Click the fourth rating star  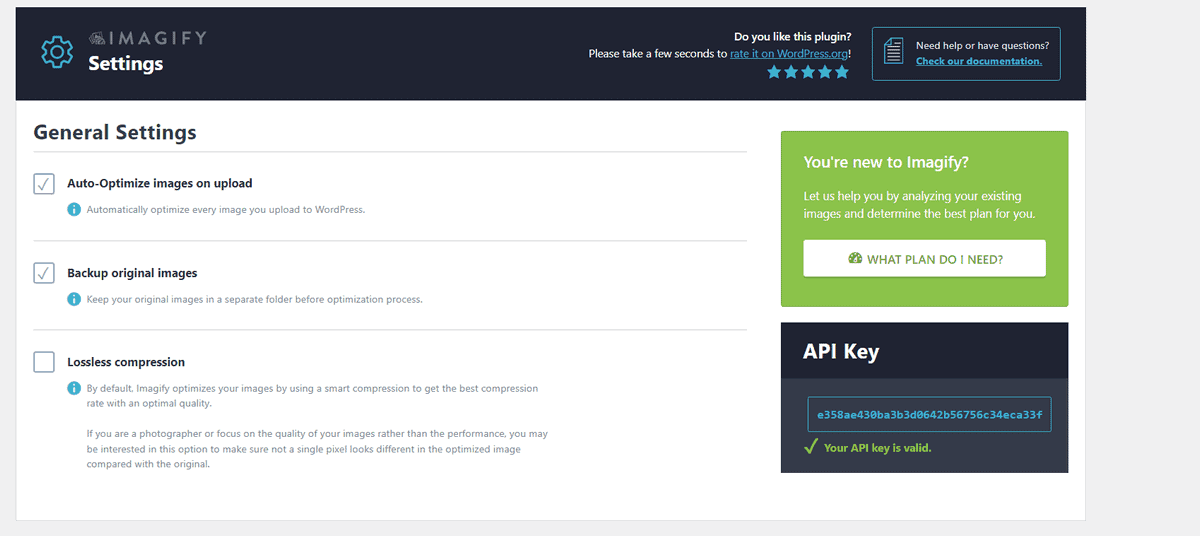[x=825, y=72]
